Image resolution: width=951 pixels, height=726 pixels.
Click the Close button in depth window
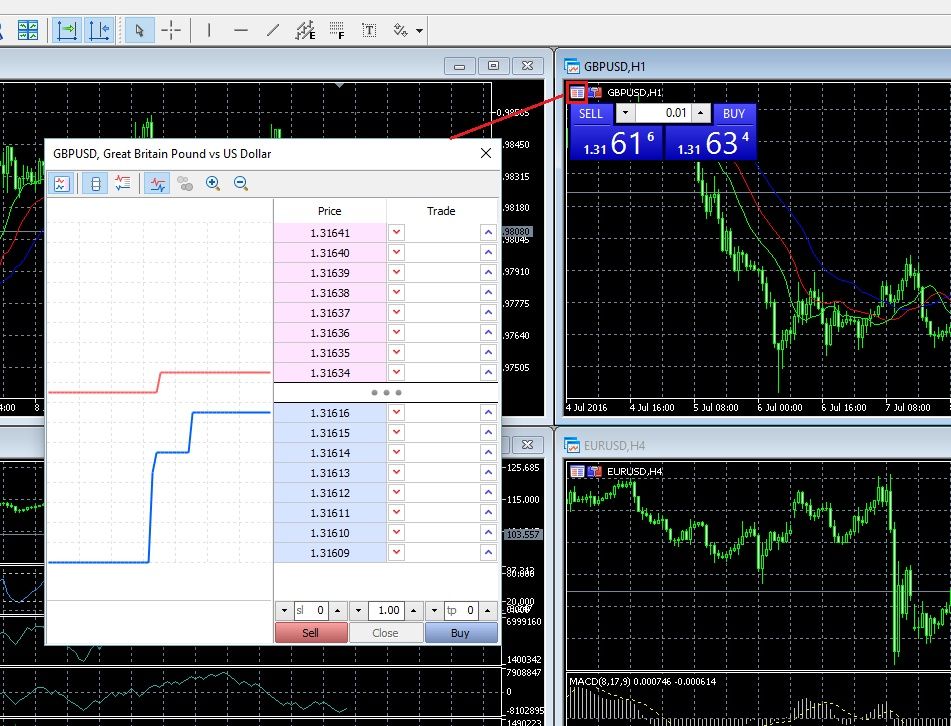tap(386, 633)
